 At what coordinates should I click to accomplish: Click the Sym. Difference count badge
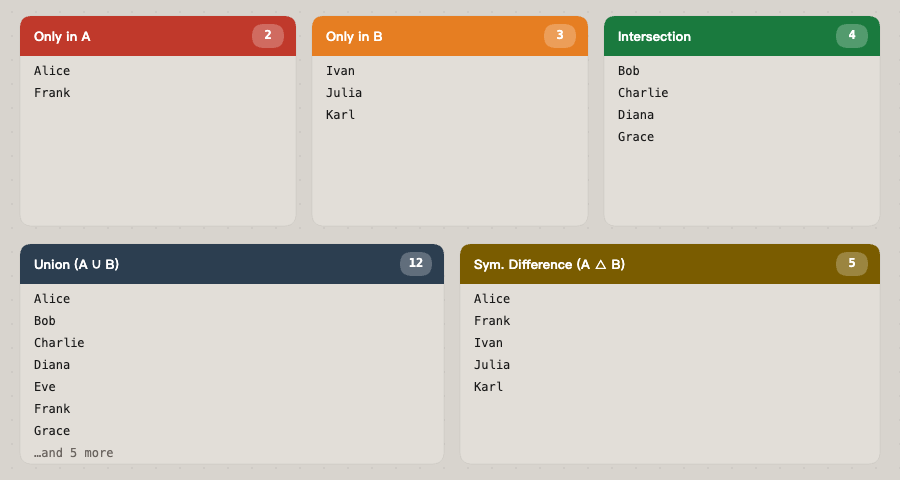pos(852,264)
